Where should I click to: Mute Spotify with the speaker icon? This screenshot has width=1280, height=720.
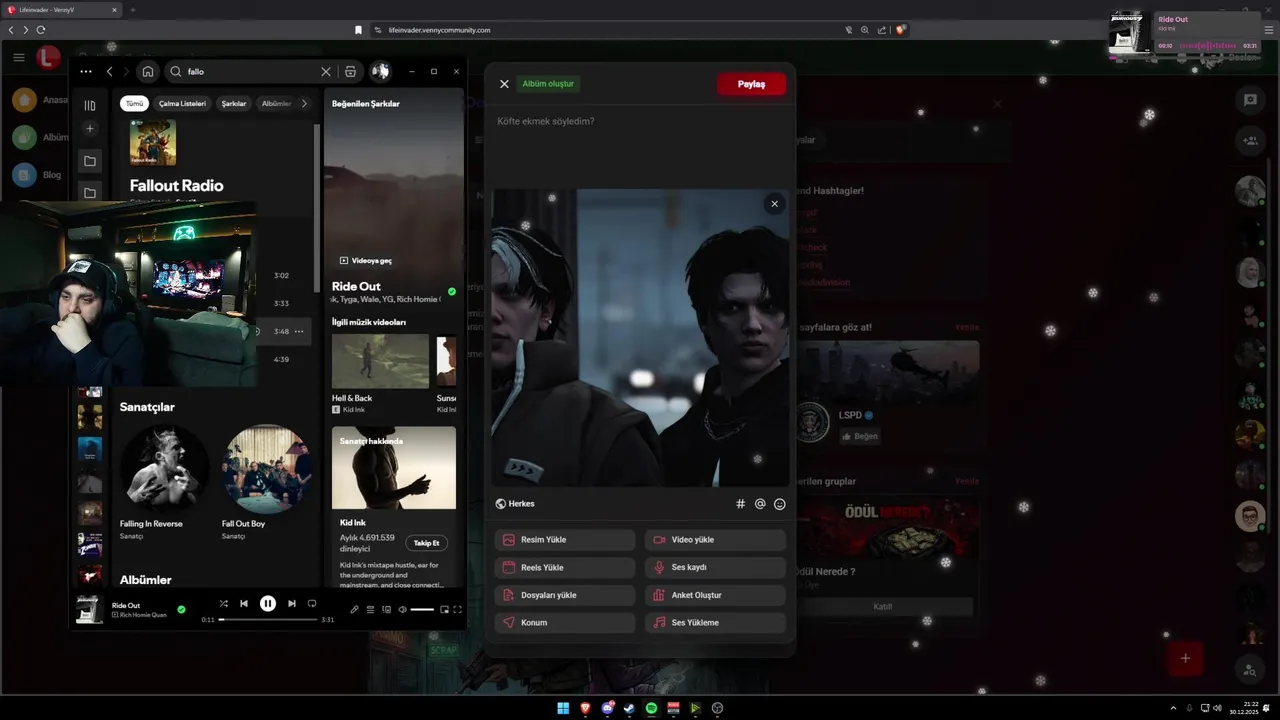coord(402,609)
